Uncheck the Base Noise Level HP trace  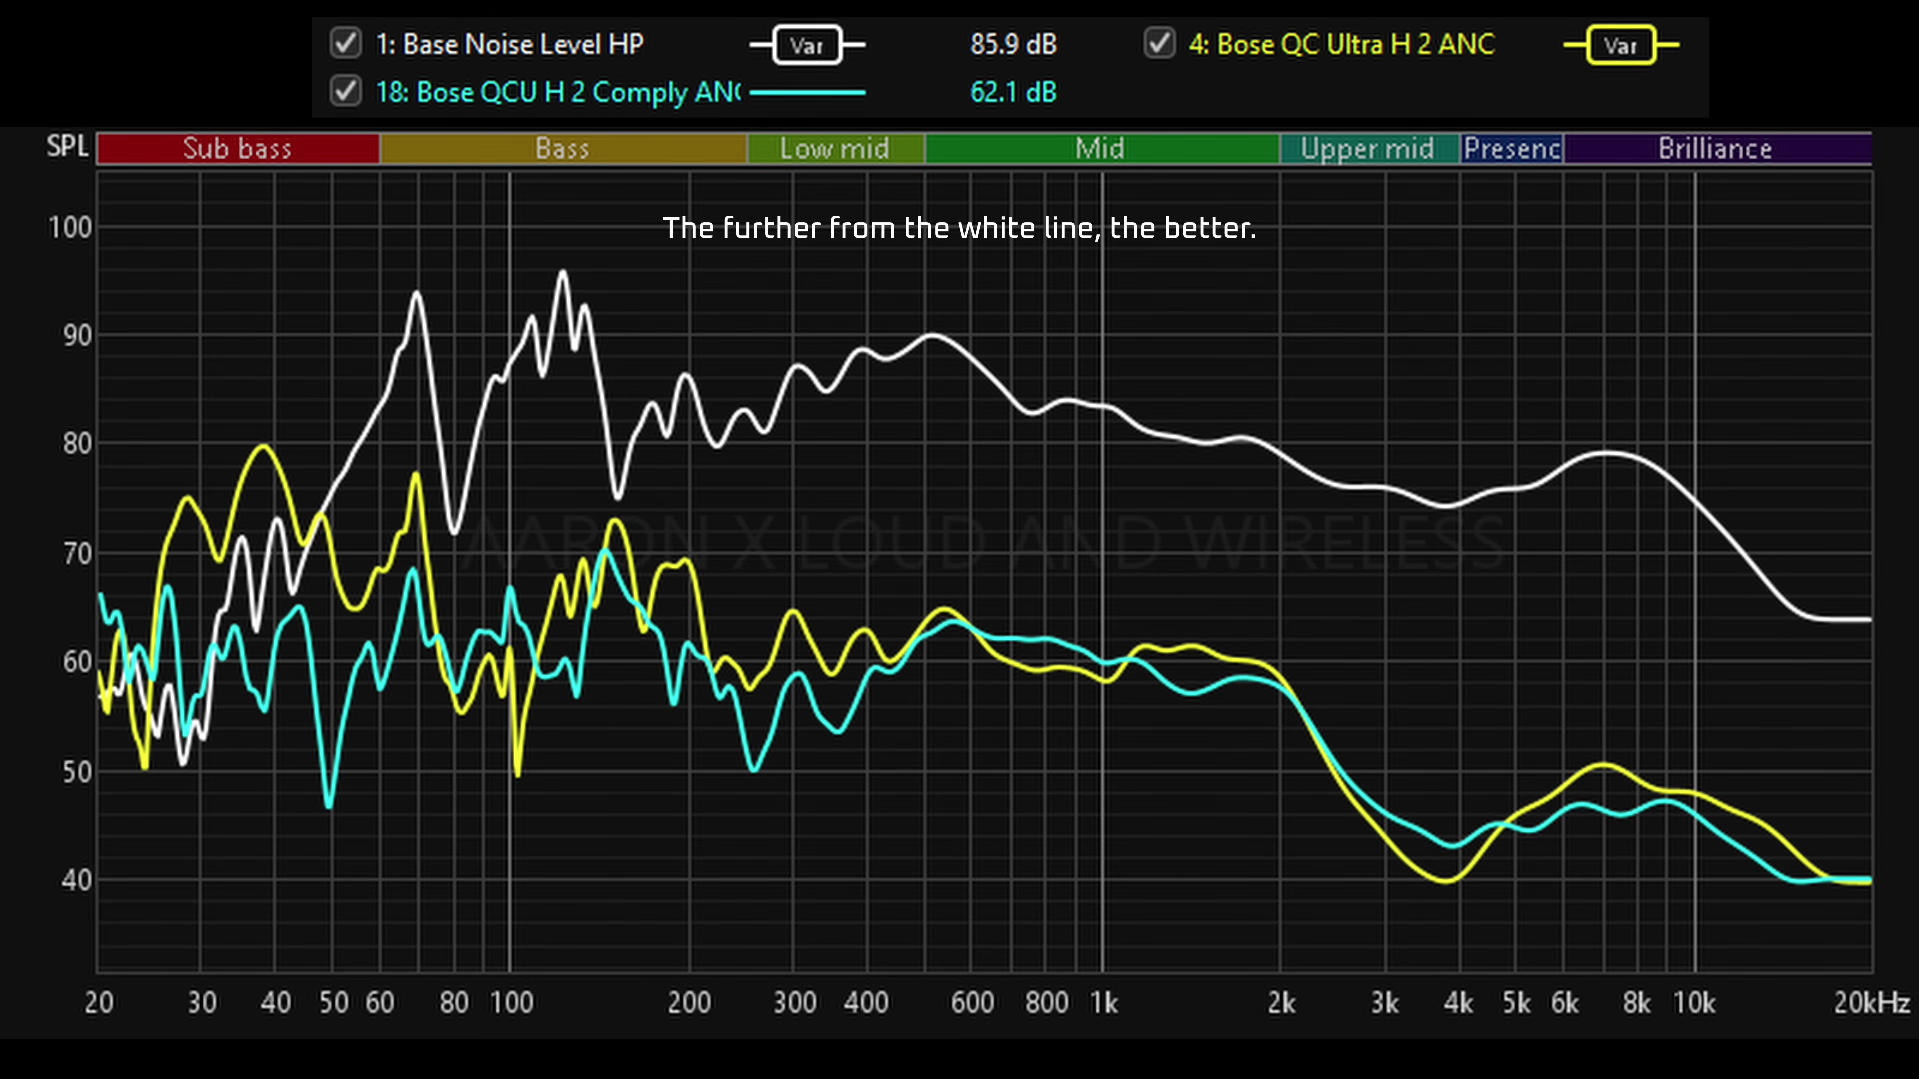[x=346, y=44]
